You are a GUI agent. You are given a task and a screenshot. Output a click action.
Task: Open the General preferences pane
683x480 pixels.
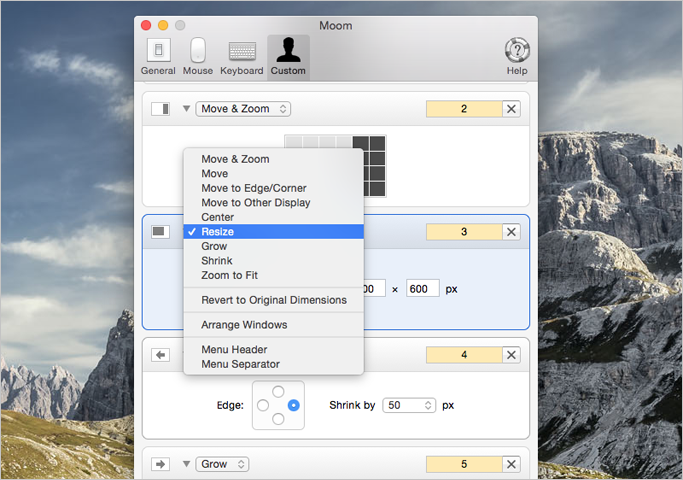click(x=158, y=57)
